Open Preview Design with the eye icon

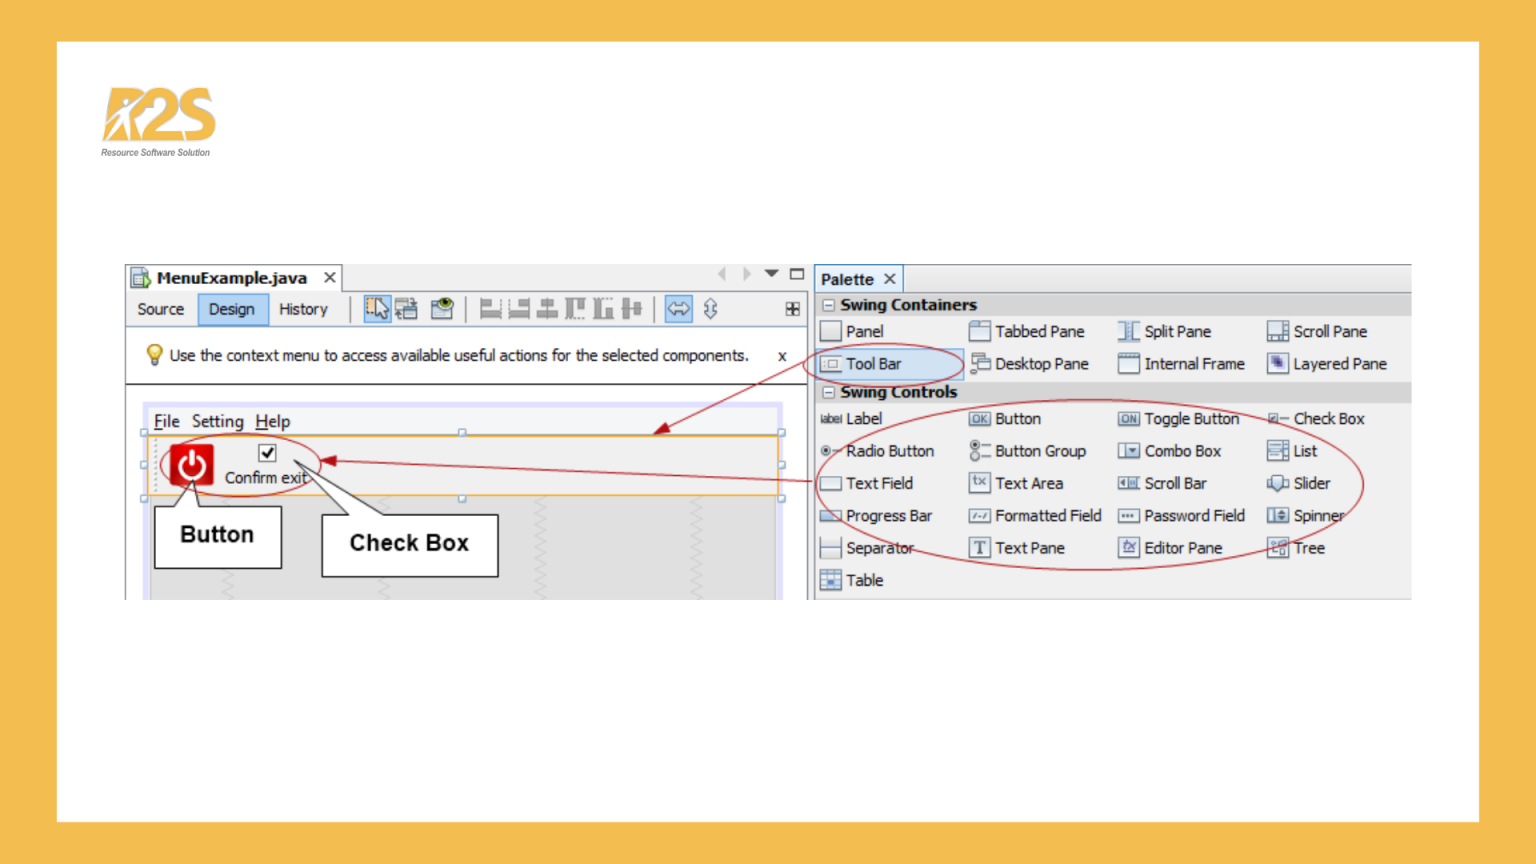coord(442,309)
